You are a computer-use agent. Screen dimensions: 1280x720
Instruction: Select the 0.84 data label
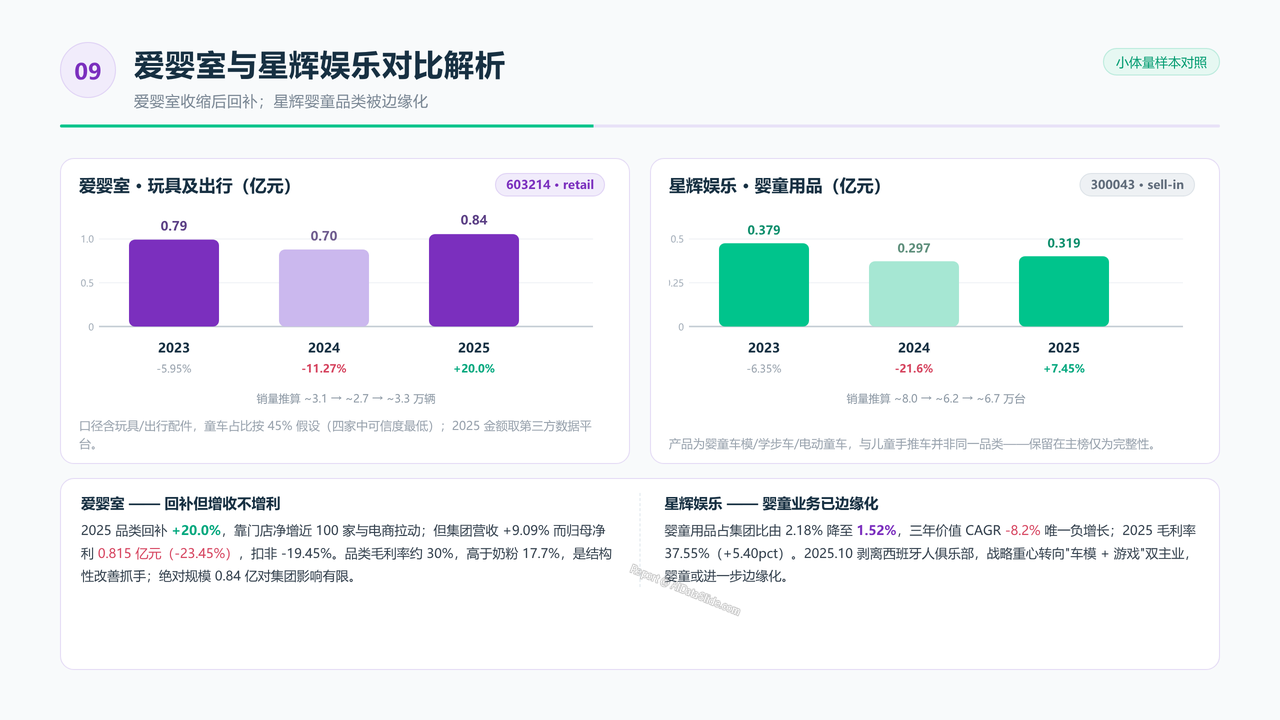click(x=474, y=220)
